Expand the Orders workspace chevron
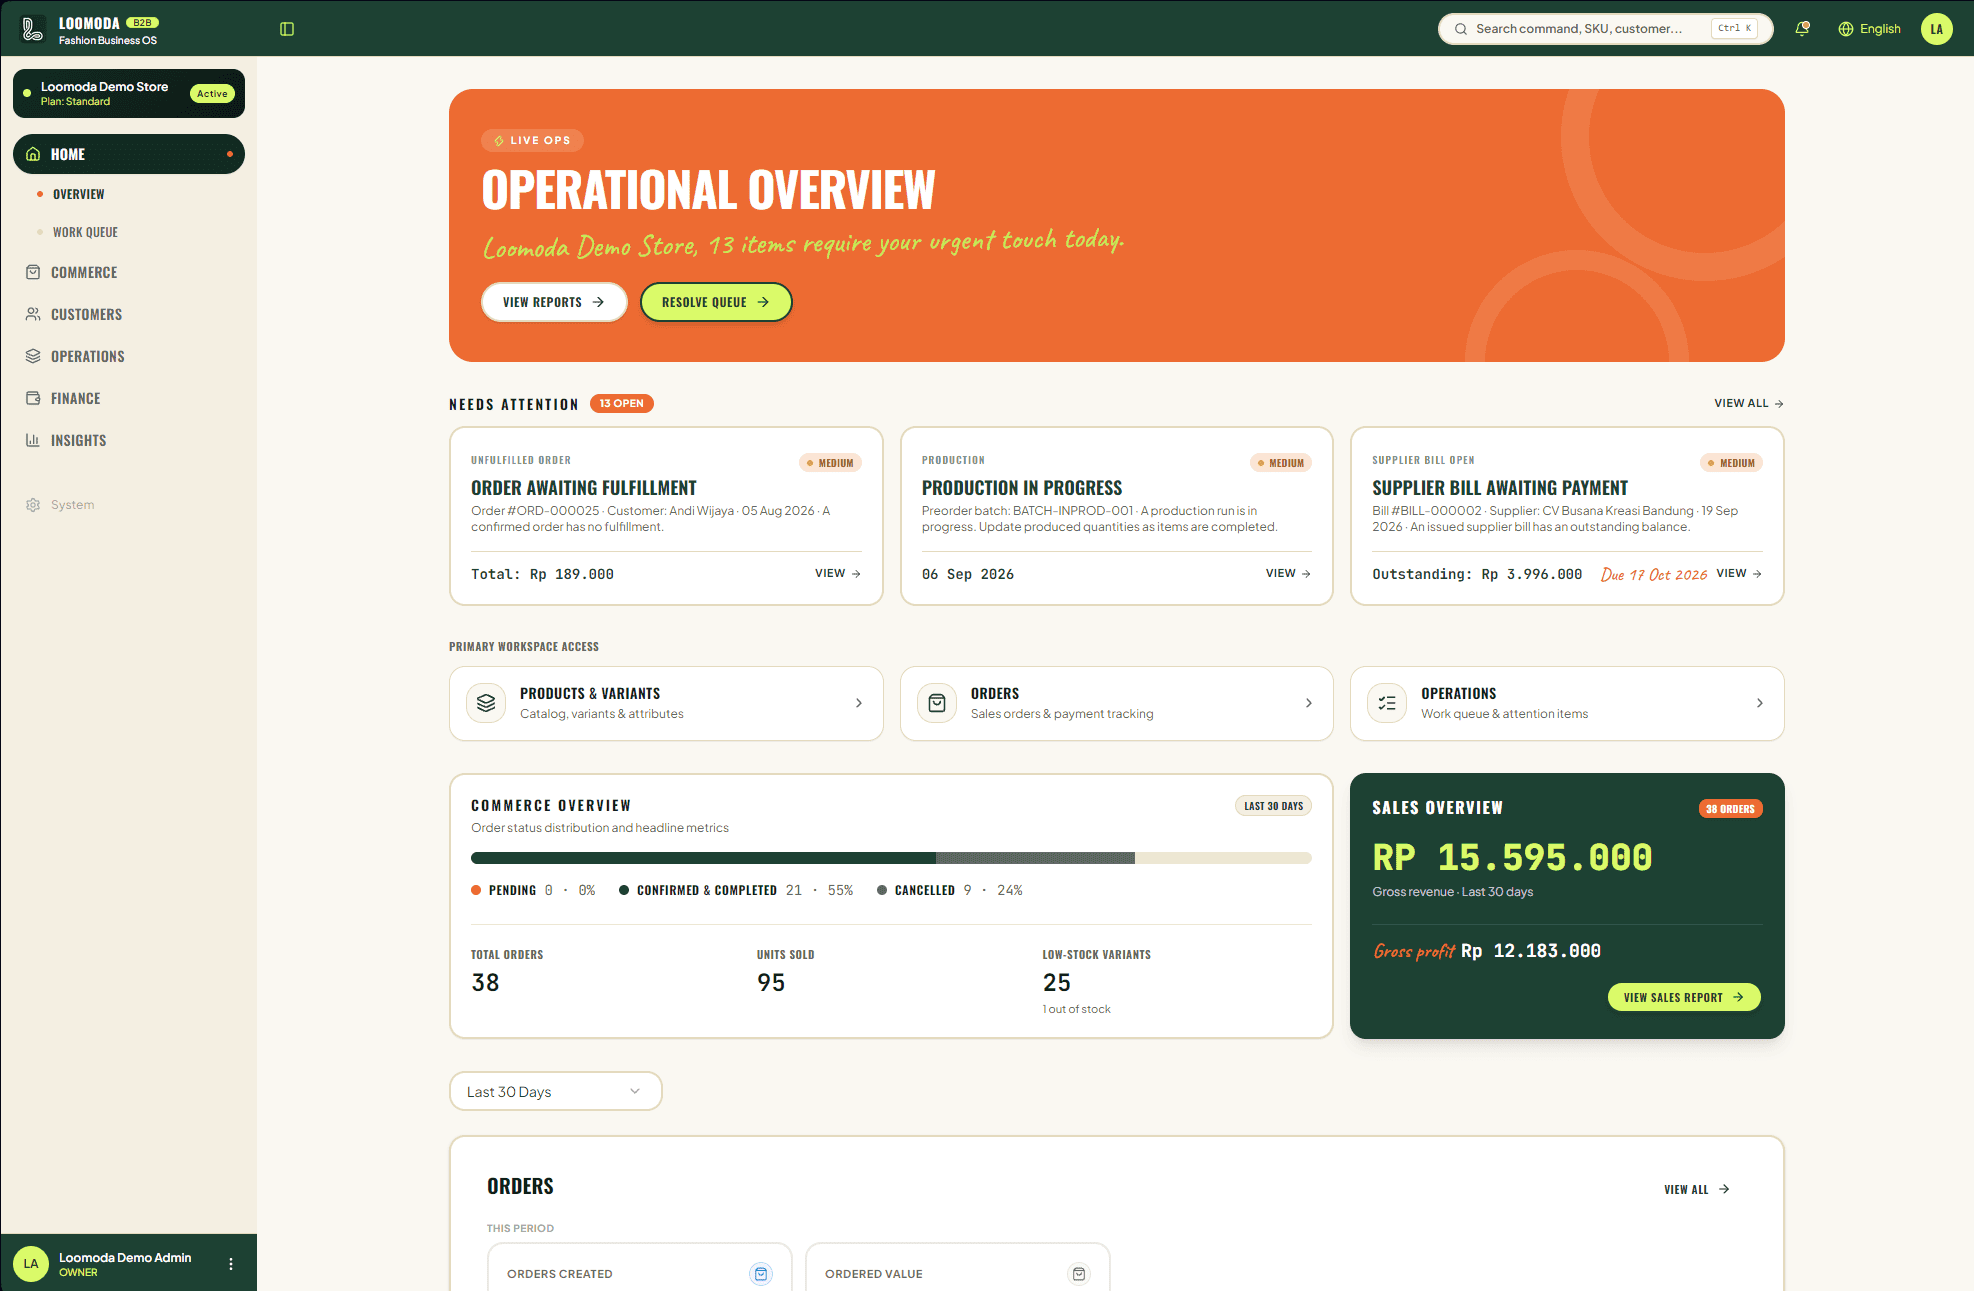 [x=1309, y=703]
